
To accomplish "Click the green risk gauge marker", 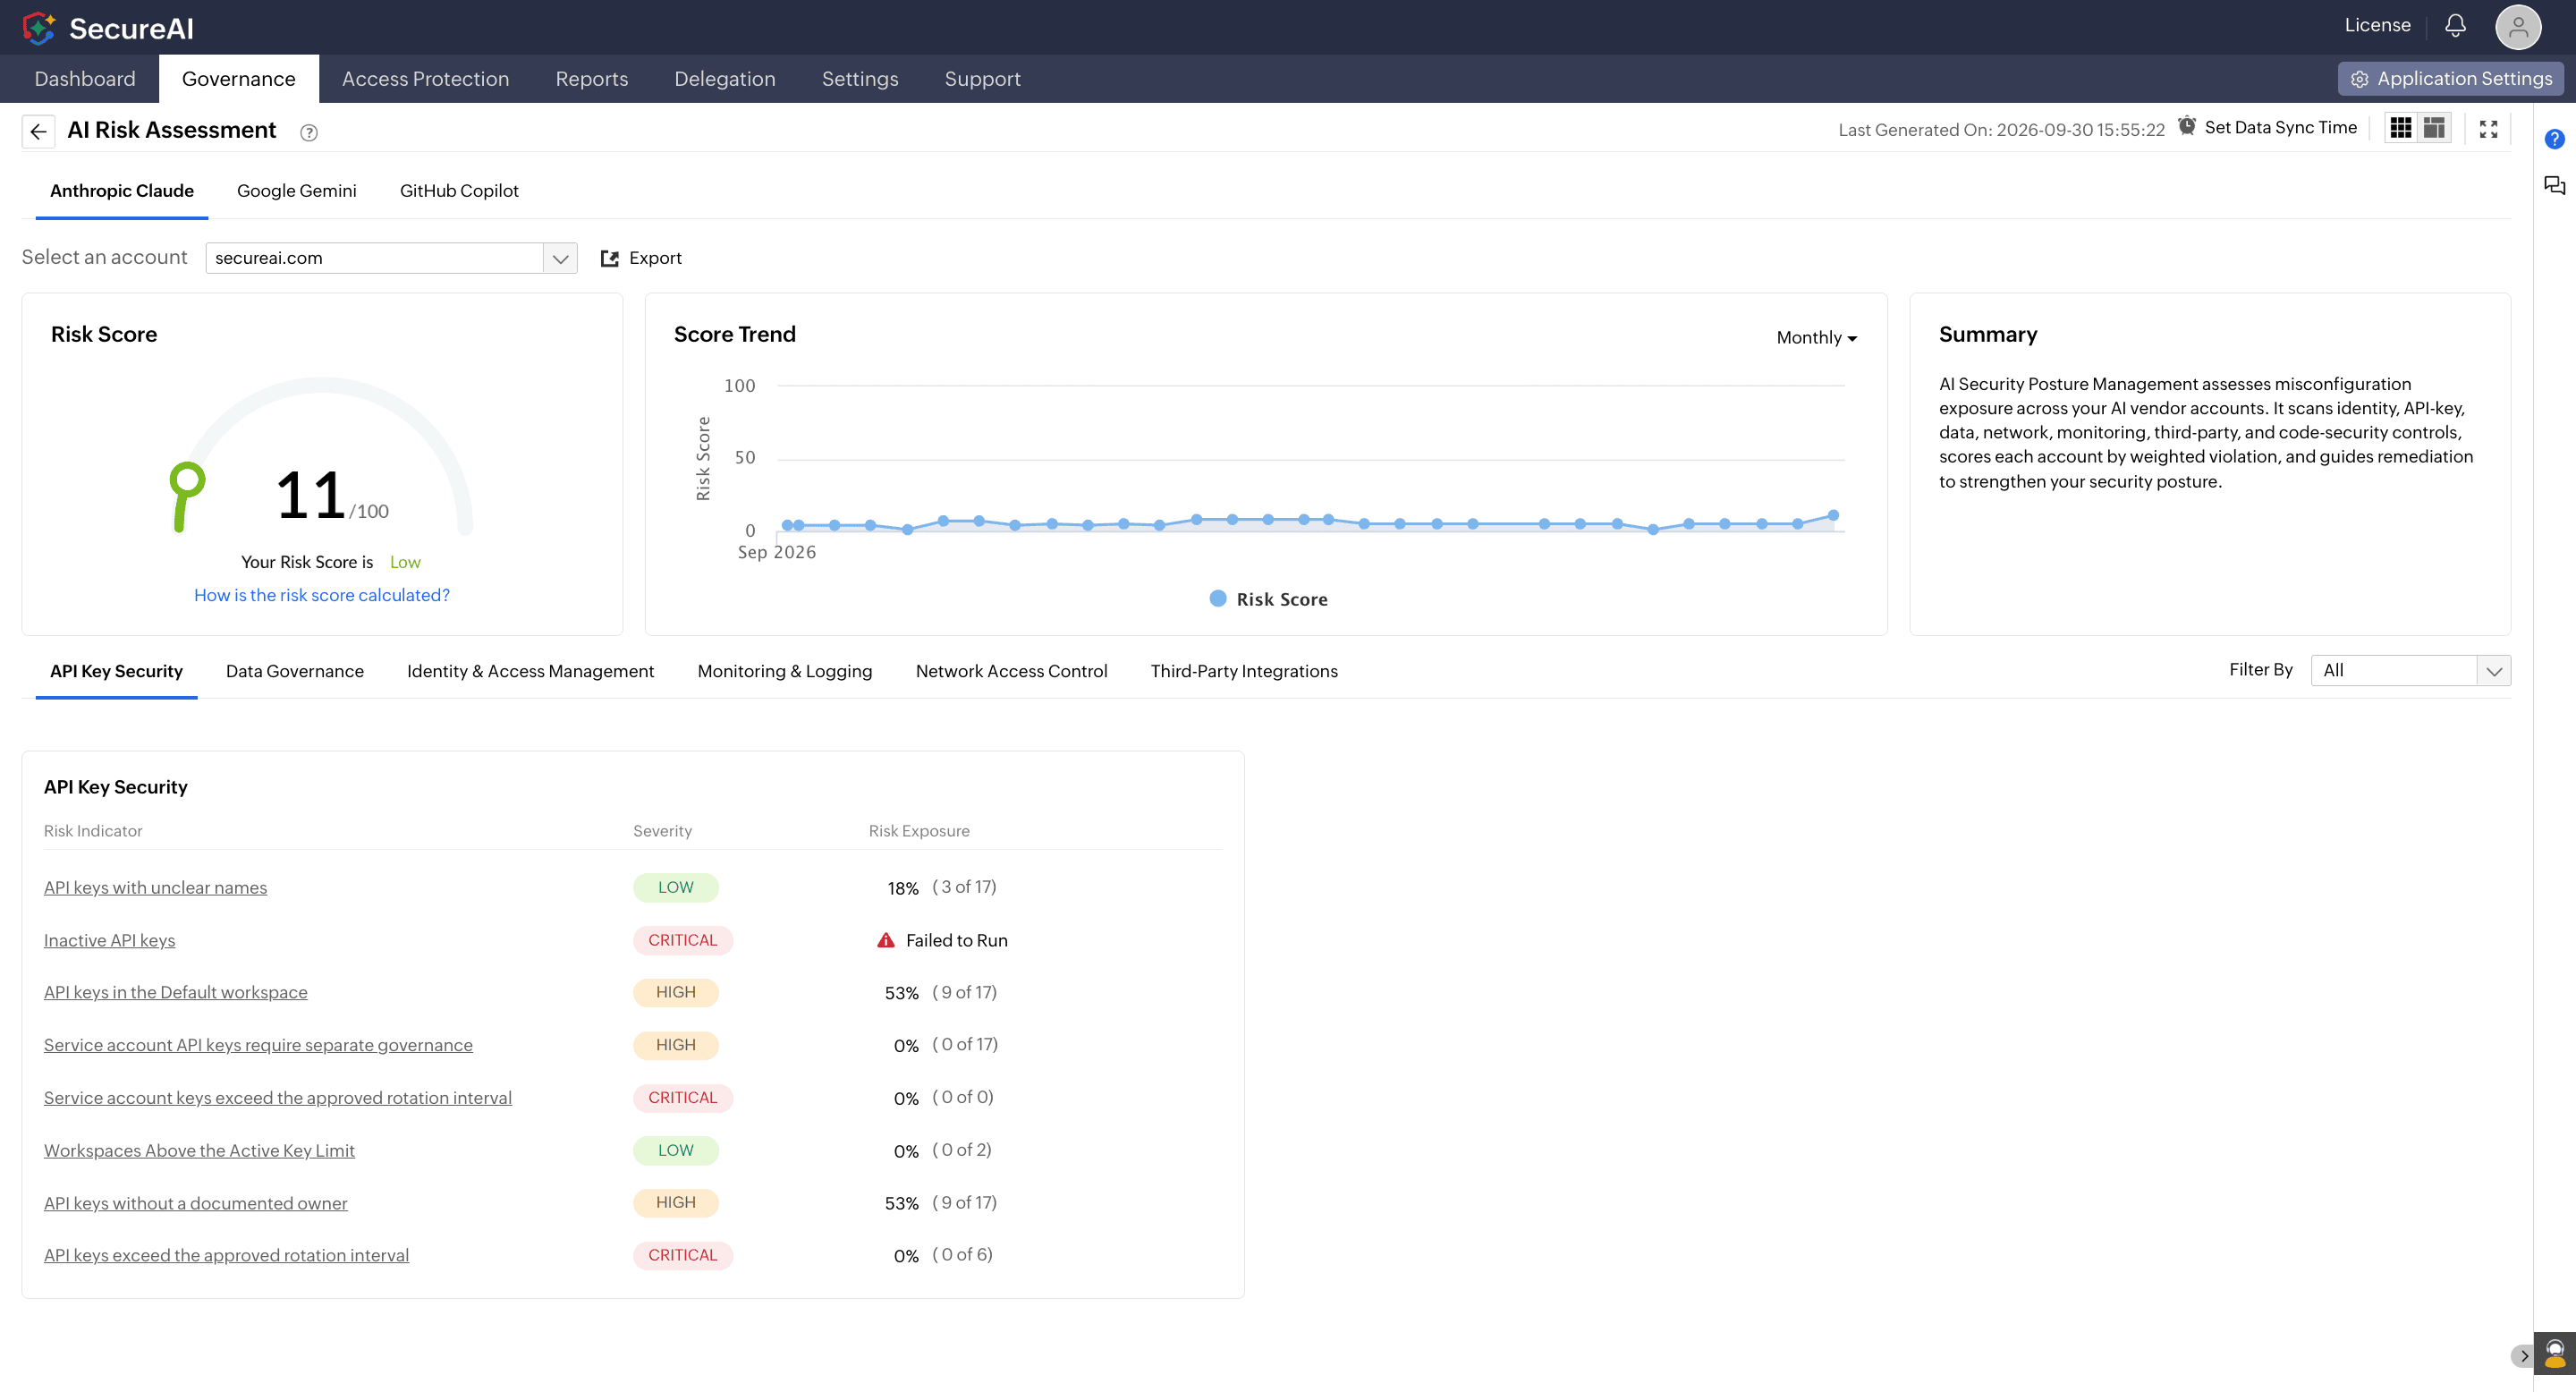I will pos(186,481).
